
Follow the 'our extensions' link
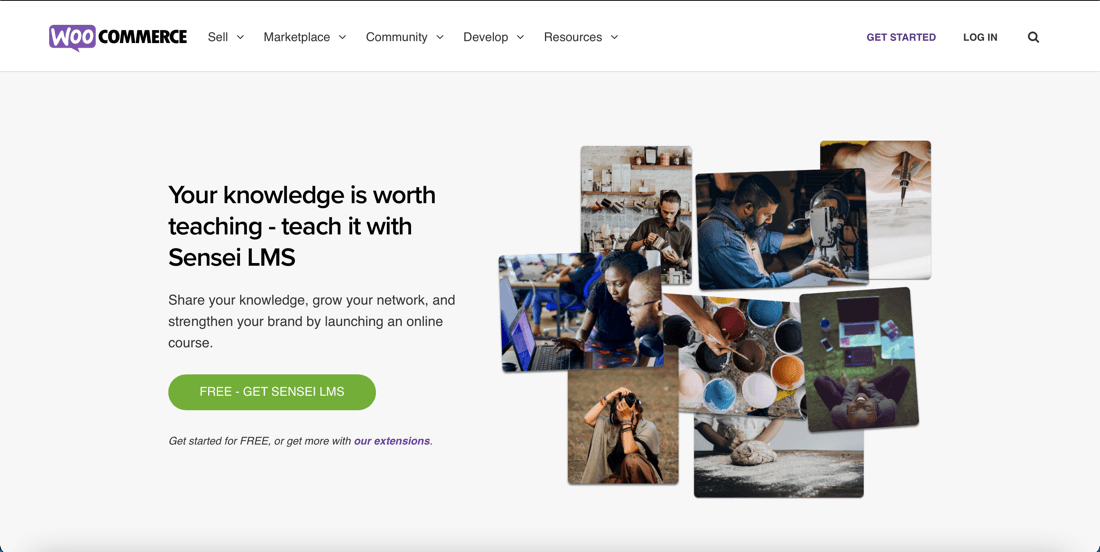click(392, 441)
